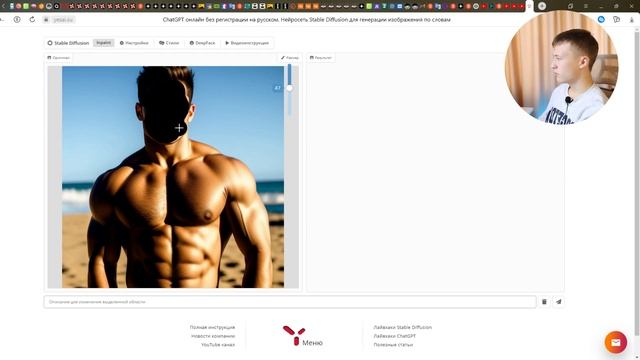Open Лайфхаки Stable Diffusion link
640x360 pixels.
402,327
